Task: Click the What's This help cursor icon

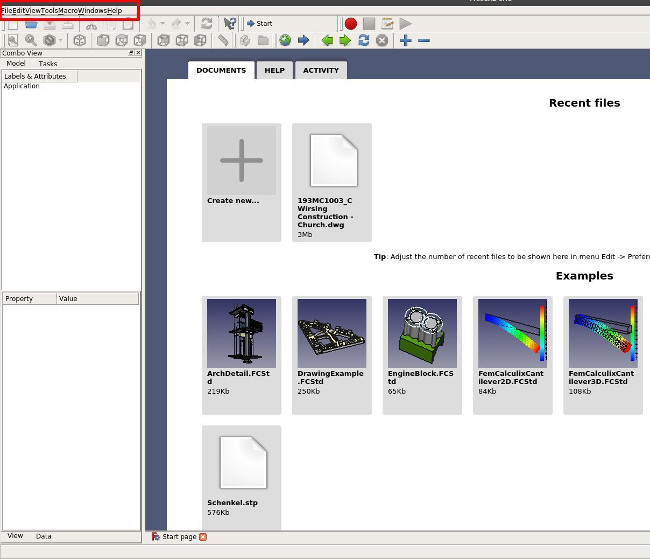Action: click(x=231, y=23)
